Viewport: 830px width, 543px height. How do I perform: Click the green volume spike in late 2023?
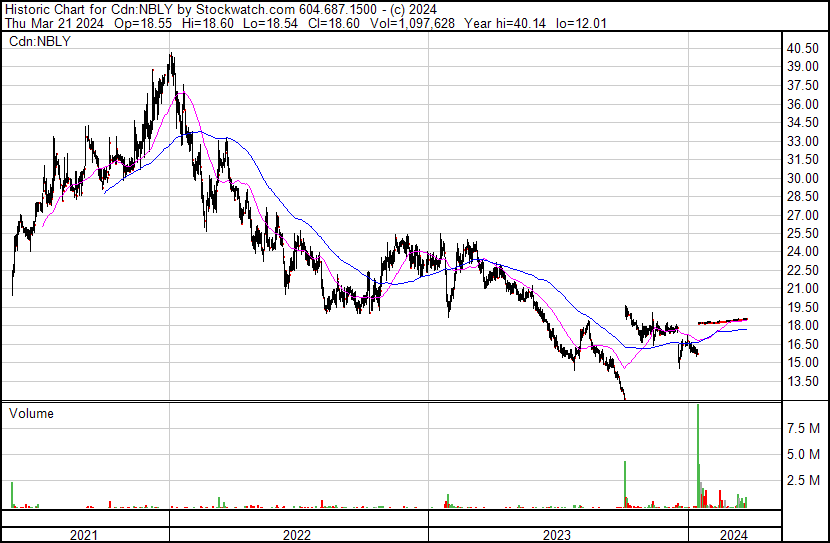[x=625, y=484]
